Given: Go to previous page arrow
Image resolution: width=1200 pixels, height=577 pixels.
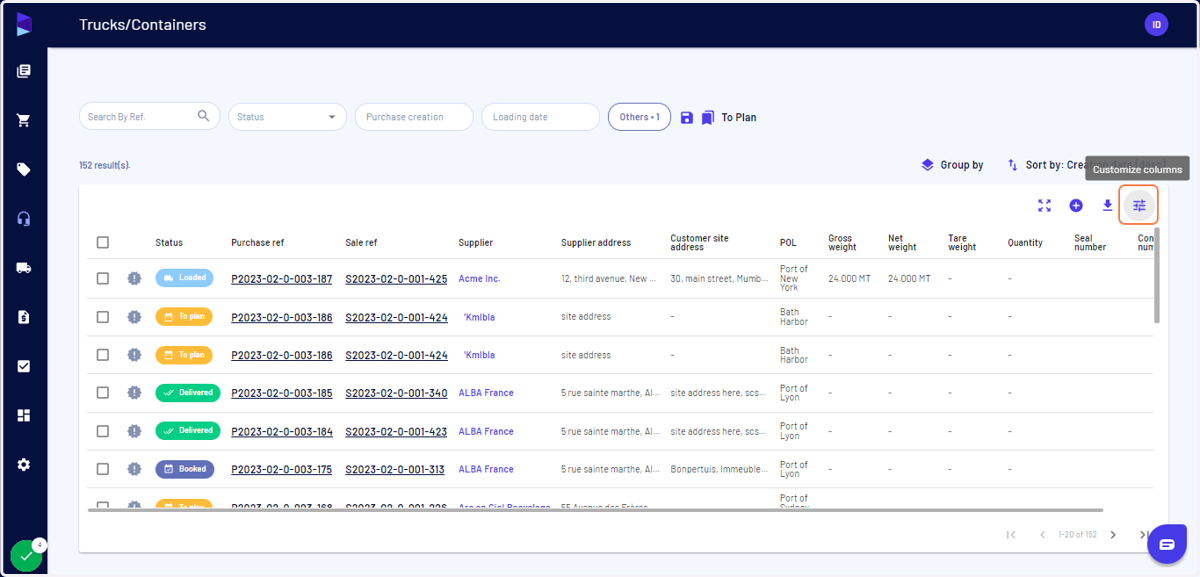Looking at the screenshot, I should 1042,535.
